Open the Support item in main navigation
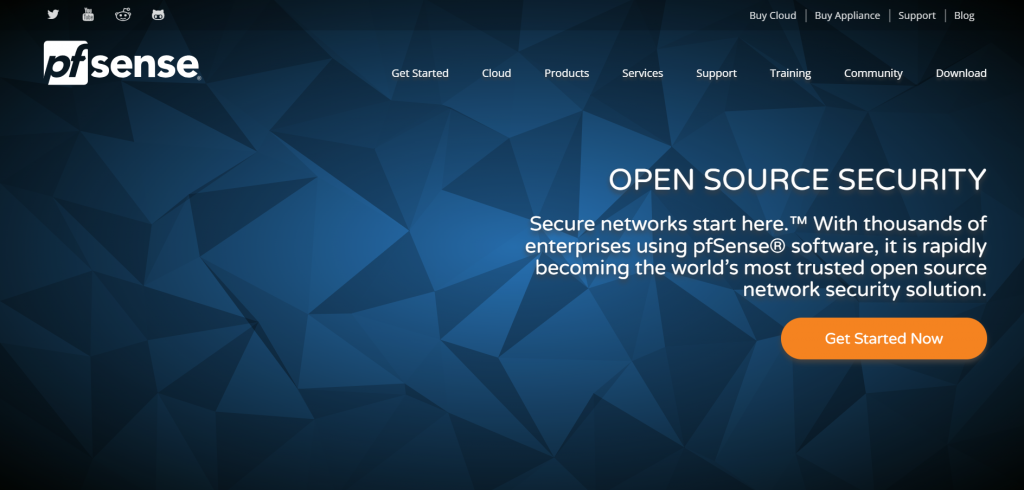The width and height of the screenshot is (1024, 490). click(x=716, y=73)
